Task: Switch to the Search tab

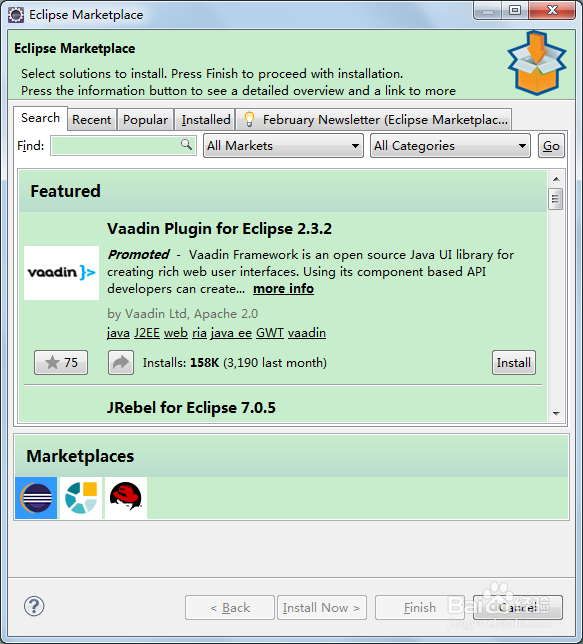Action: coord(40,118)
